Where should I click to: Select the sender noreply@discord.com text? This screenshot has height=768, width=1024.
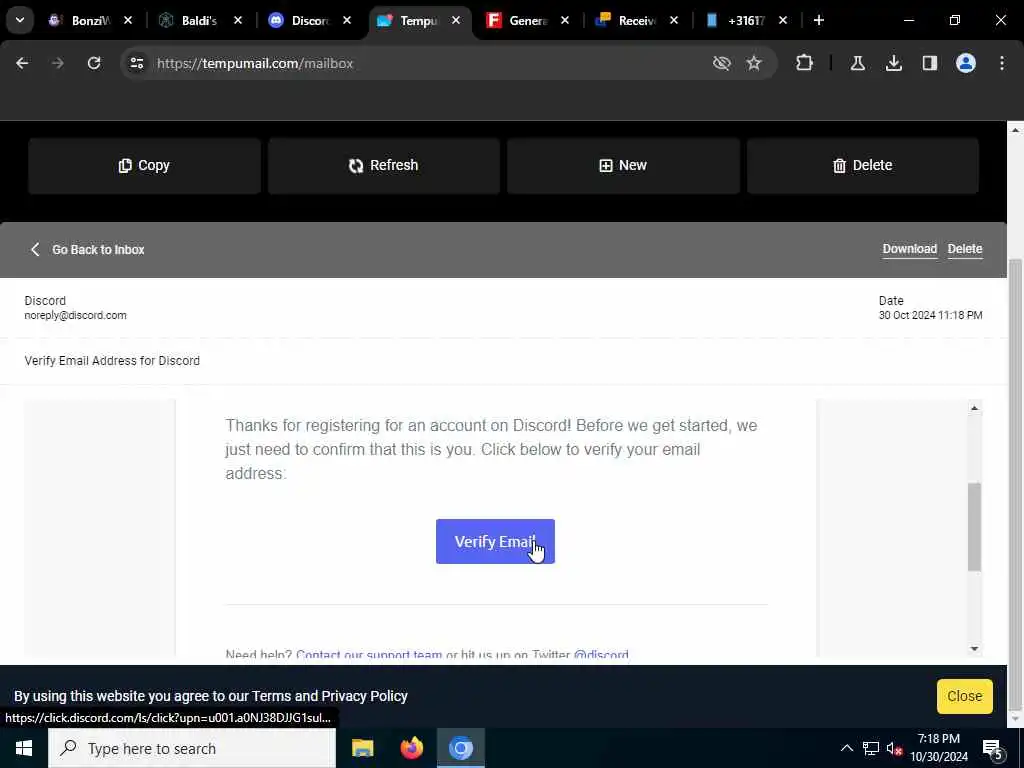pyautogui.click(x=76, y=315)
